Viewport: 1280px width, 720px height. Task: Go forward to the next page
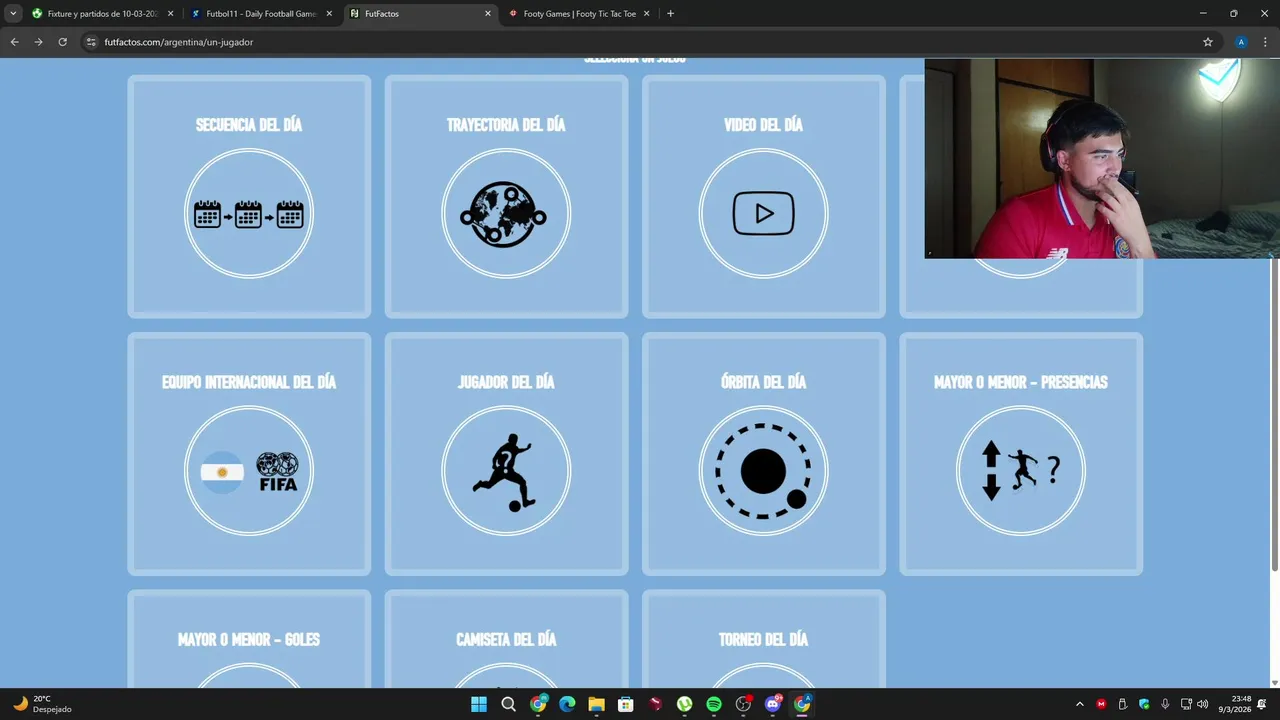click(38, 42)
